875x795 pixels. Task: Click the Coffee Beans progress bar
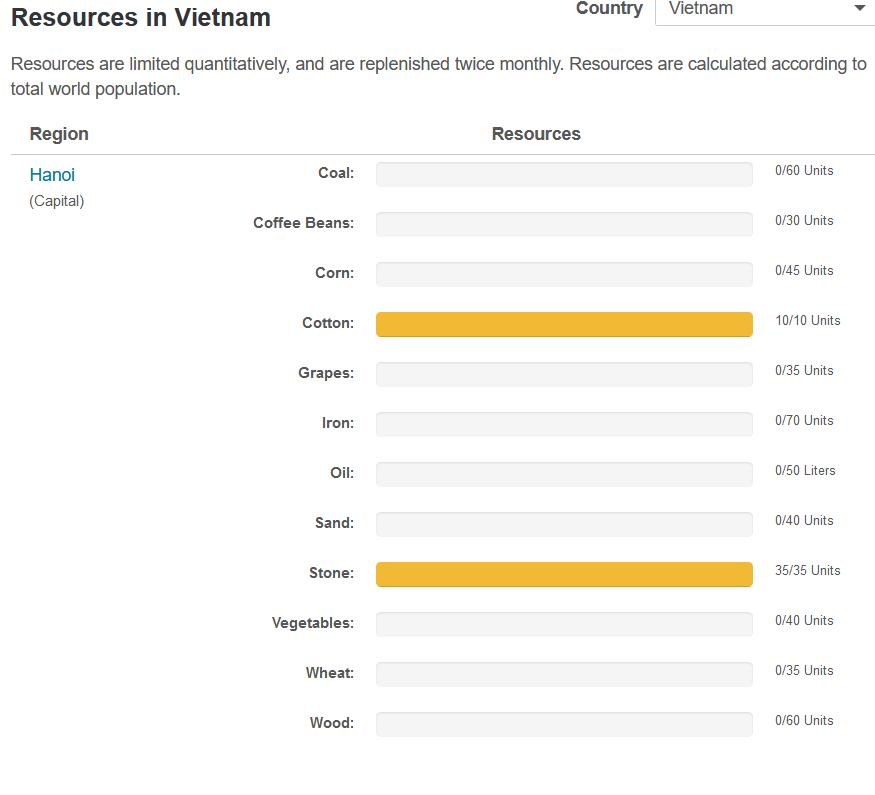tap(564, 224)
